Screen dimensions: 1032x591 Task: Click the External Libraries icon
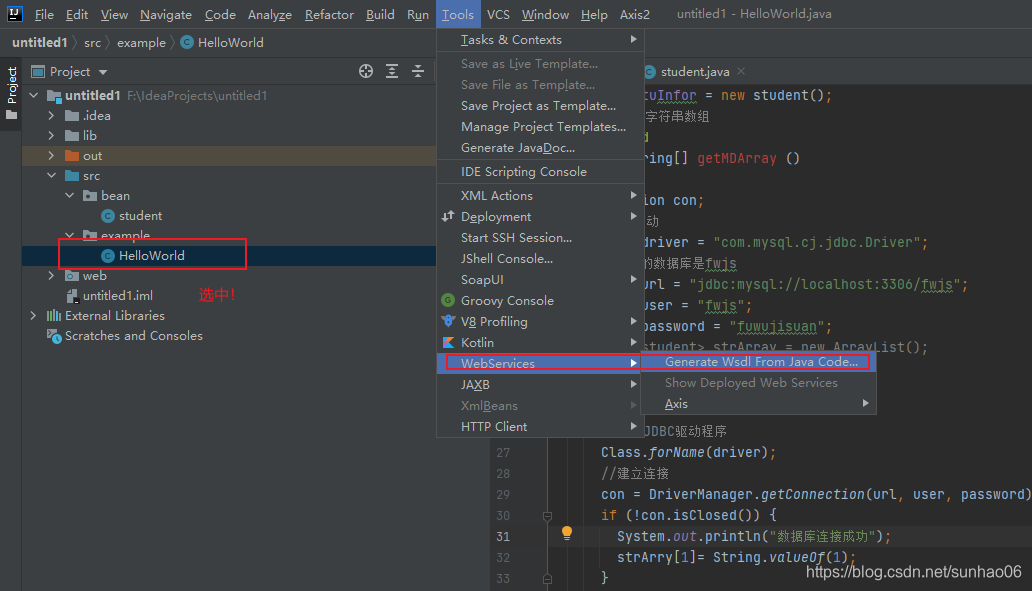tap(54, 316)
